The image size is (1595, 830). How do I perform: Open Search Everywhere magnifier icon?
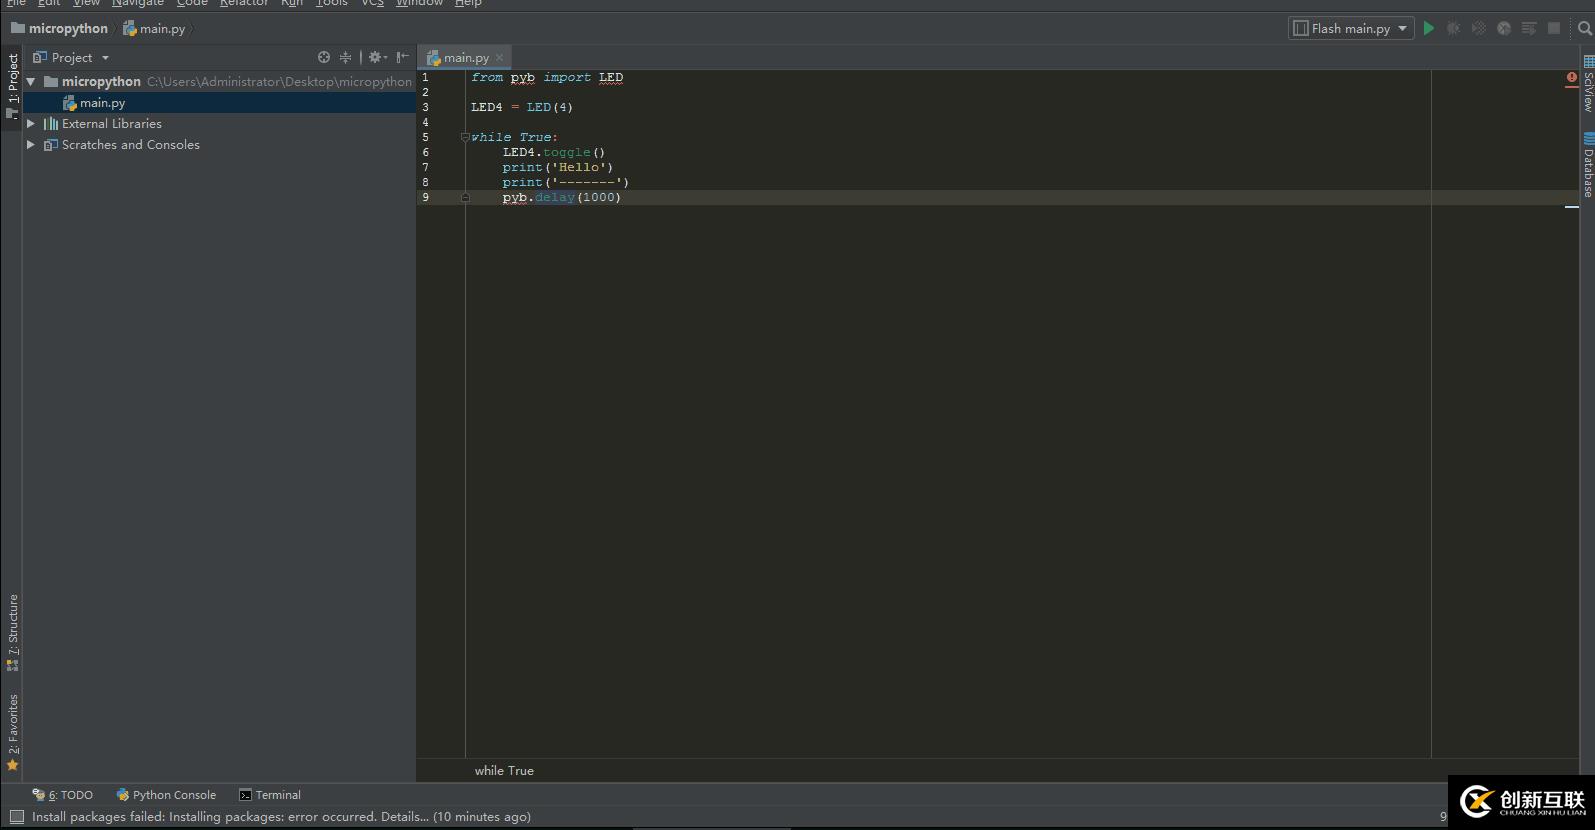pyautogui.click(x=1584, y=29)
